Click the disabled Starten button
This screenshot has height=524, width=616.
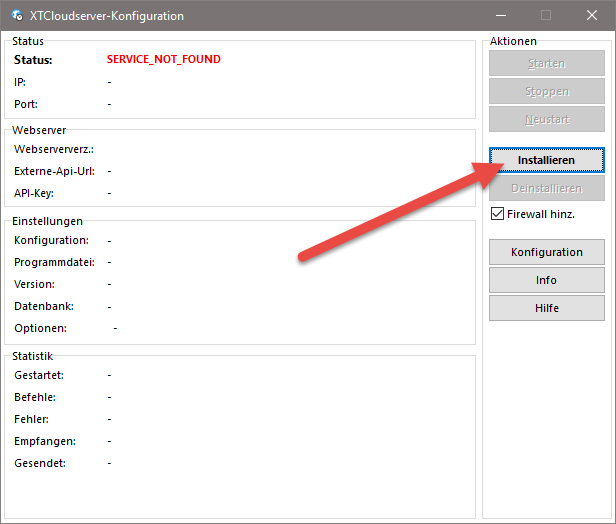546,63
